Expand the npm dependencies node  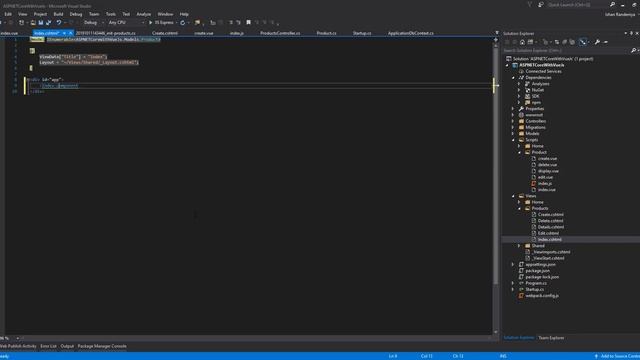click(520, 102)
